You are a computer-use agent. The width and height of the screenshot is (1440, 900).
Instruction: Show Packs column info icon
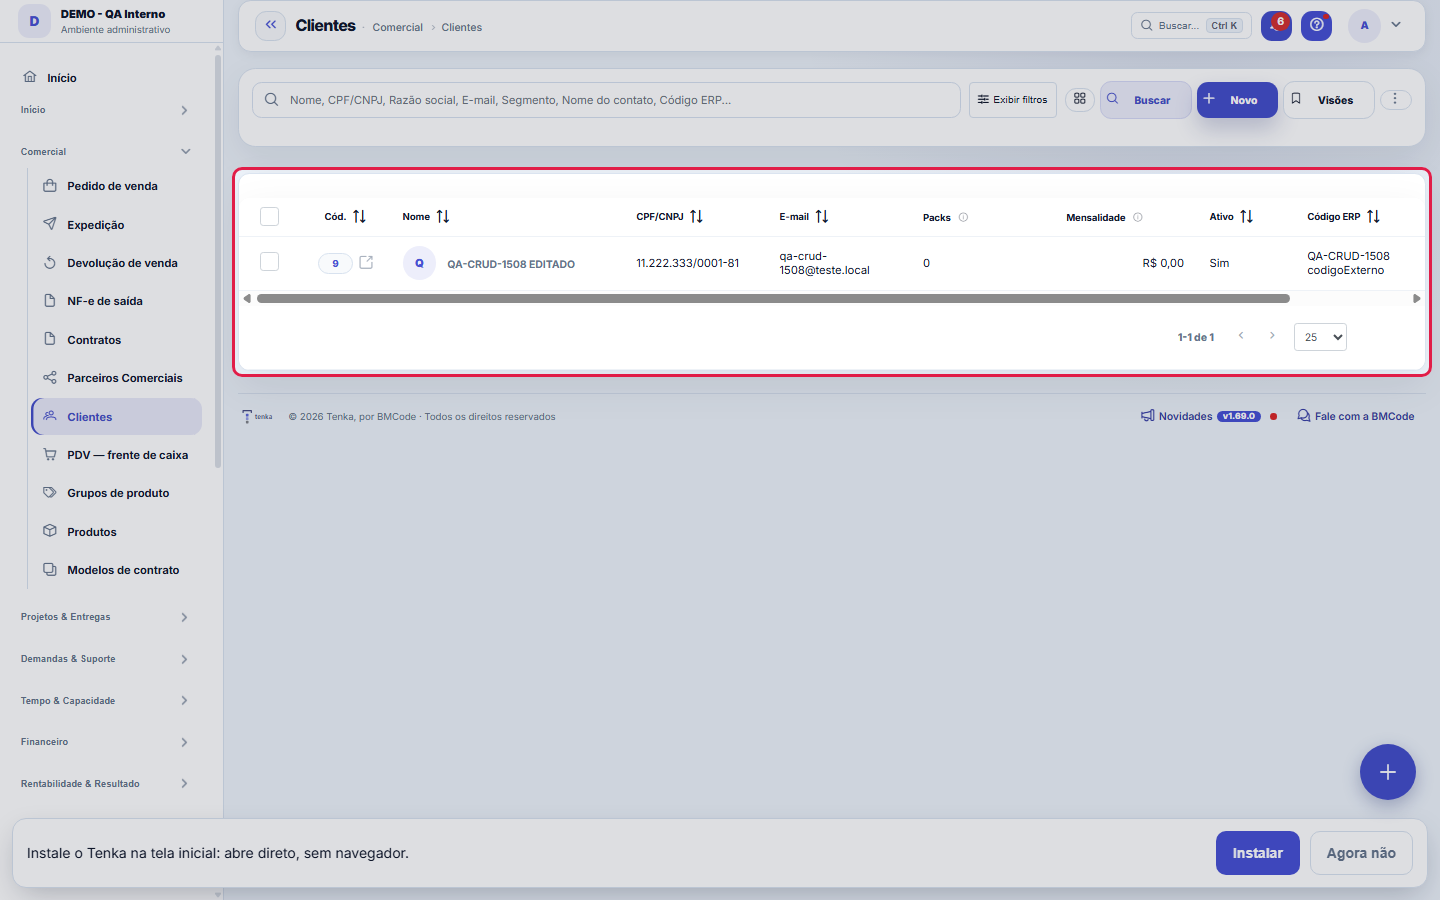tap(963, 217)
